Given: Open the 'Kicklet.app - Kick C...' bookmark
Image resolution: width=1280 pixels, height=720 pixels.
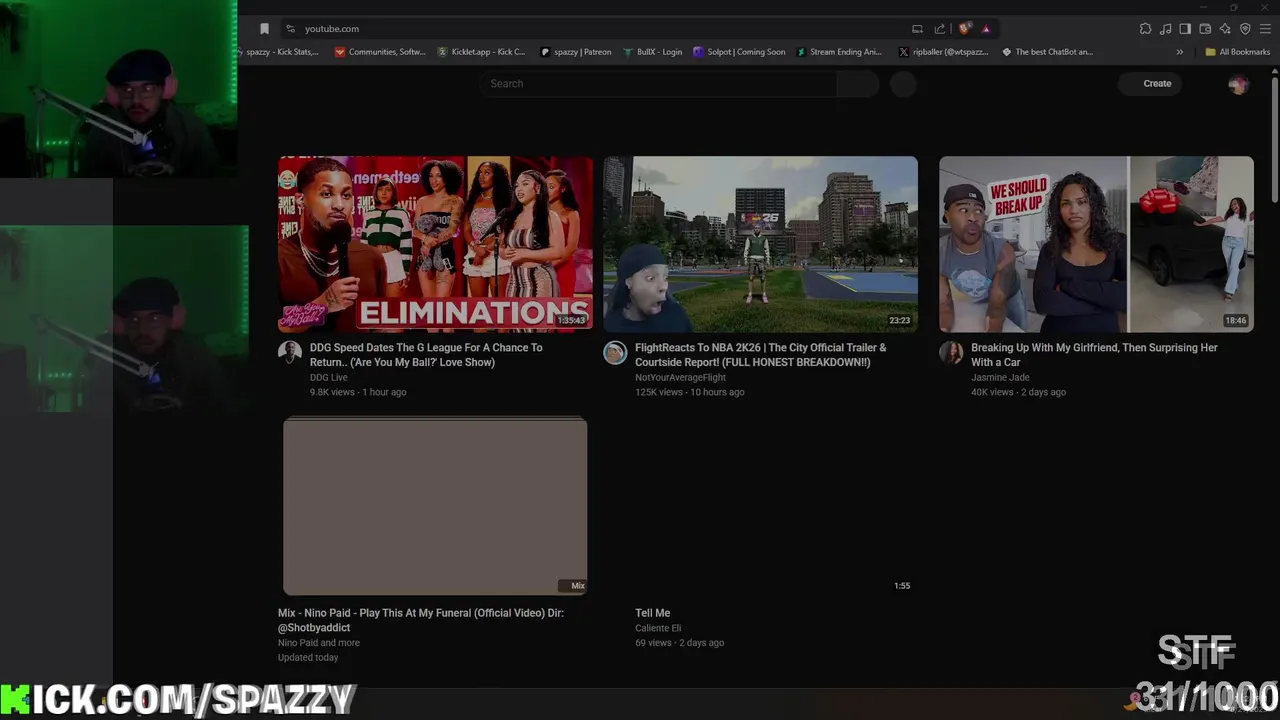Looking at the screenshot, I should tap(482, 52).
